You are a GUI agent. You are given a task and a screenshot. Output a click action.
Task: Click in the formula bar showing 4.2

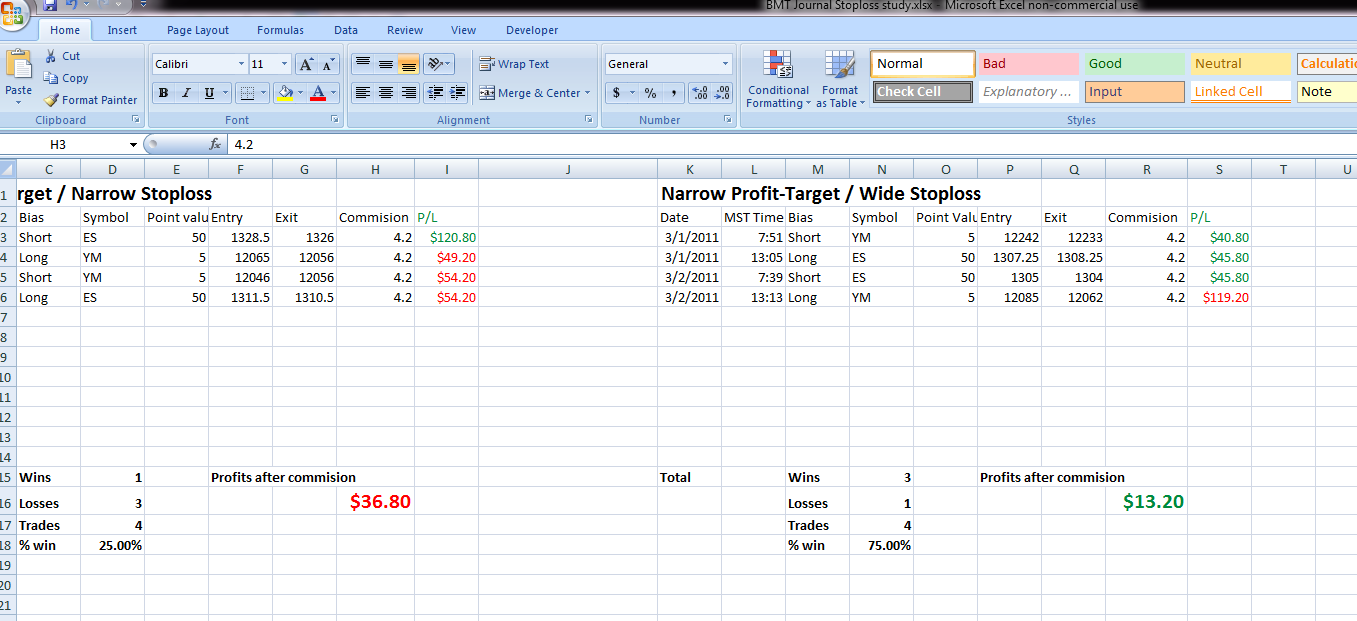pos(790,144)
